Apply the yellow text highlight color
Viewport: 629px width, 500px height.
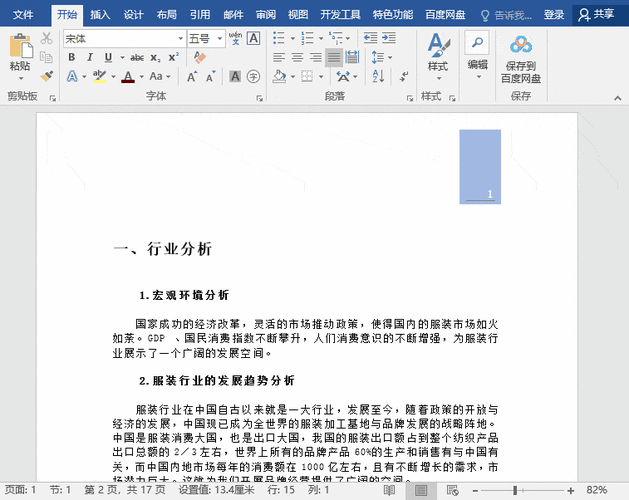(99, 76)
